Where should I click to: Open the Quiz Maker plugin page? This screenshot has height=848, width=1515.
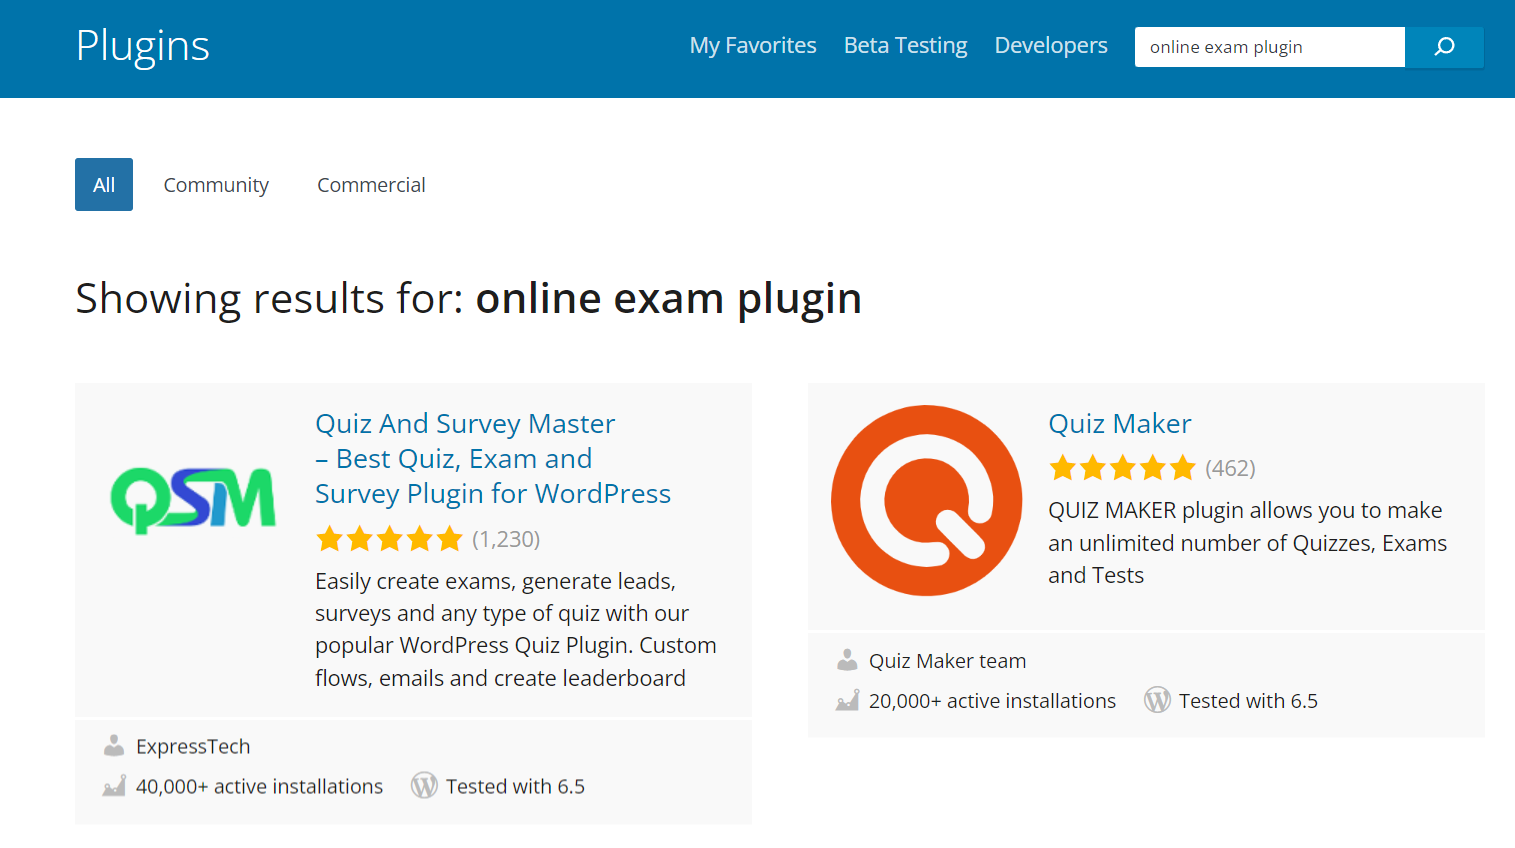click(x=1119, y=423)
